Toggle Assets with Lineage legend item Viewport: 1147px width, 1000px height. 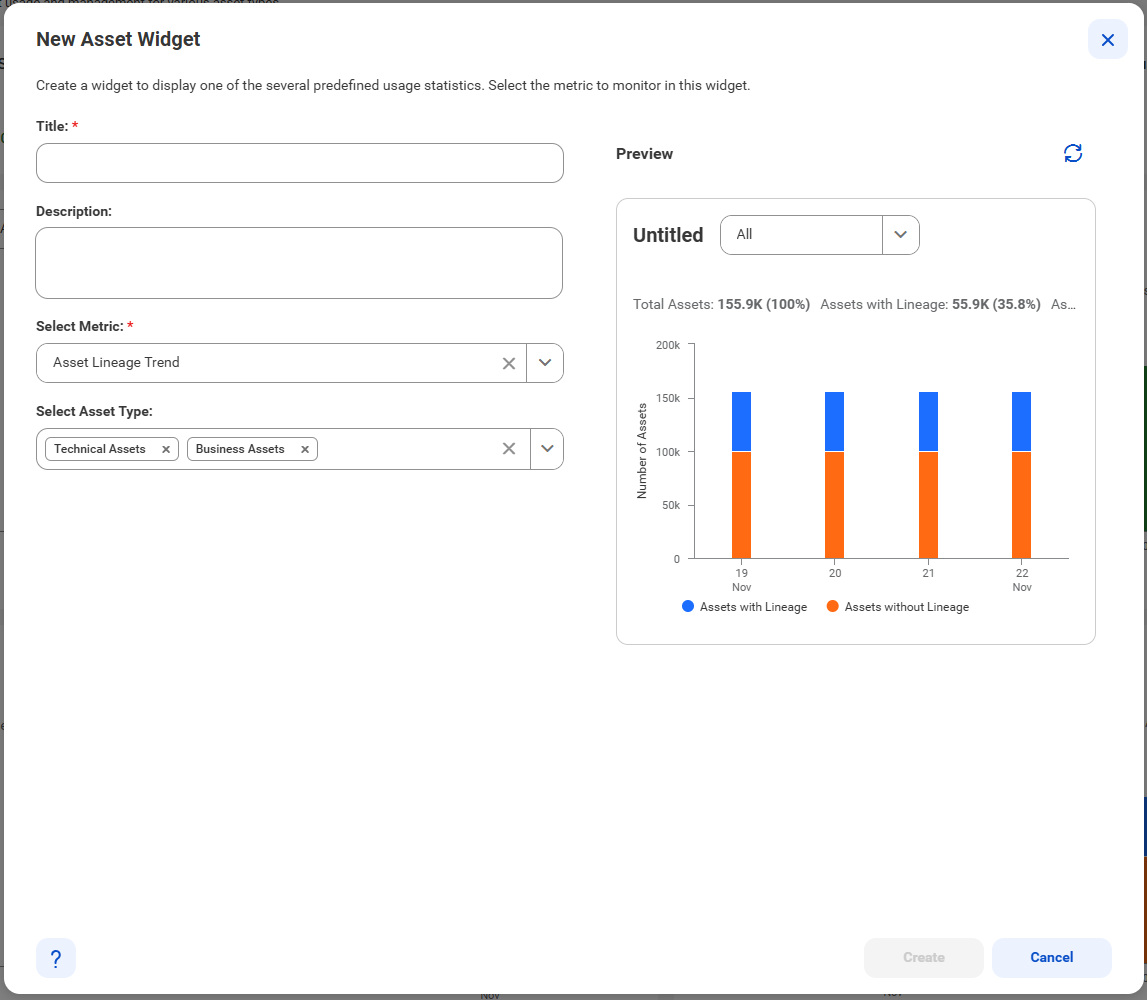tap(744, 607)
